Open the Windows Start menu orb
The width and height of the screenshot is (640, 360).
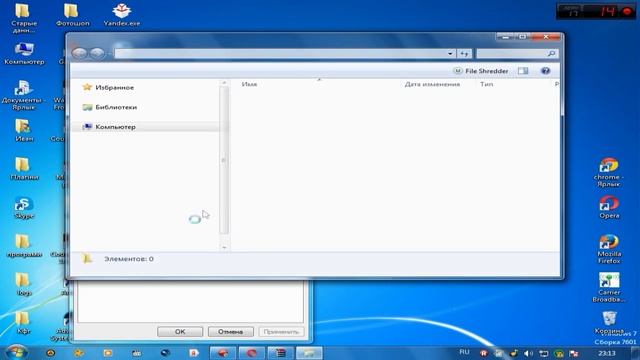[x=16, y=352]
